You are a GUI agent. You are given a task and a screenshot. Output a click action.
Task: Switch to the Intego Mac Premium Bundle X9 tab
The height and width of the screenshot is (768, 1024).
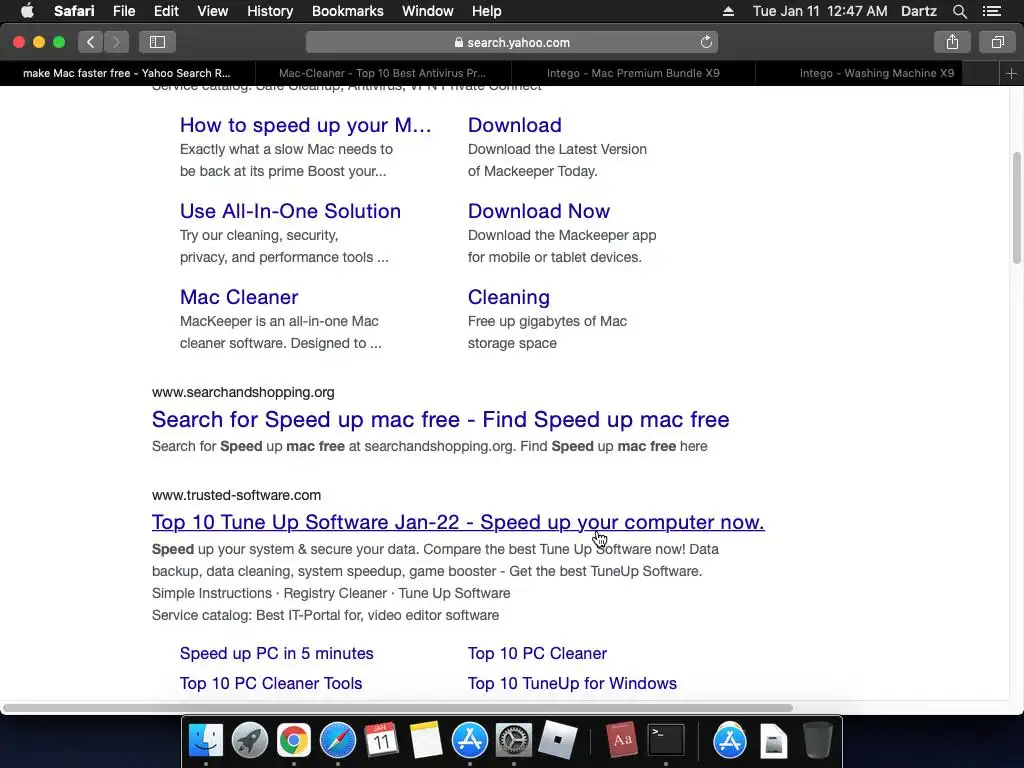coord(633,73)
